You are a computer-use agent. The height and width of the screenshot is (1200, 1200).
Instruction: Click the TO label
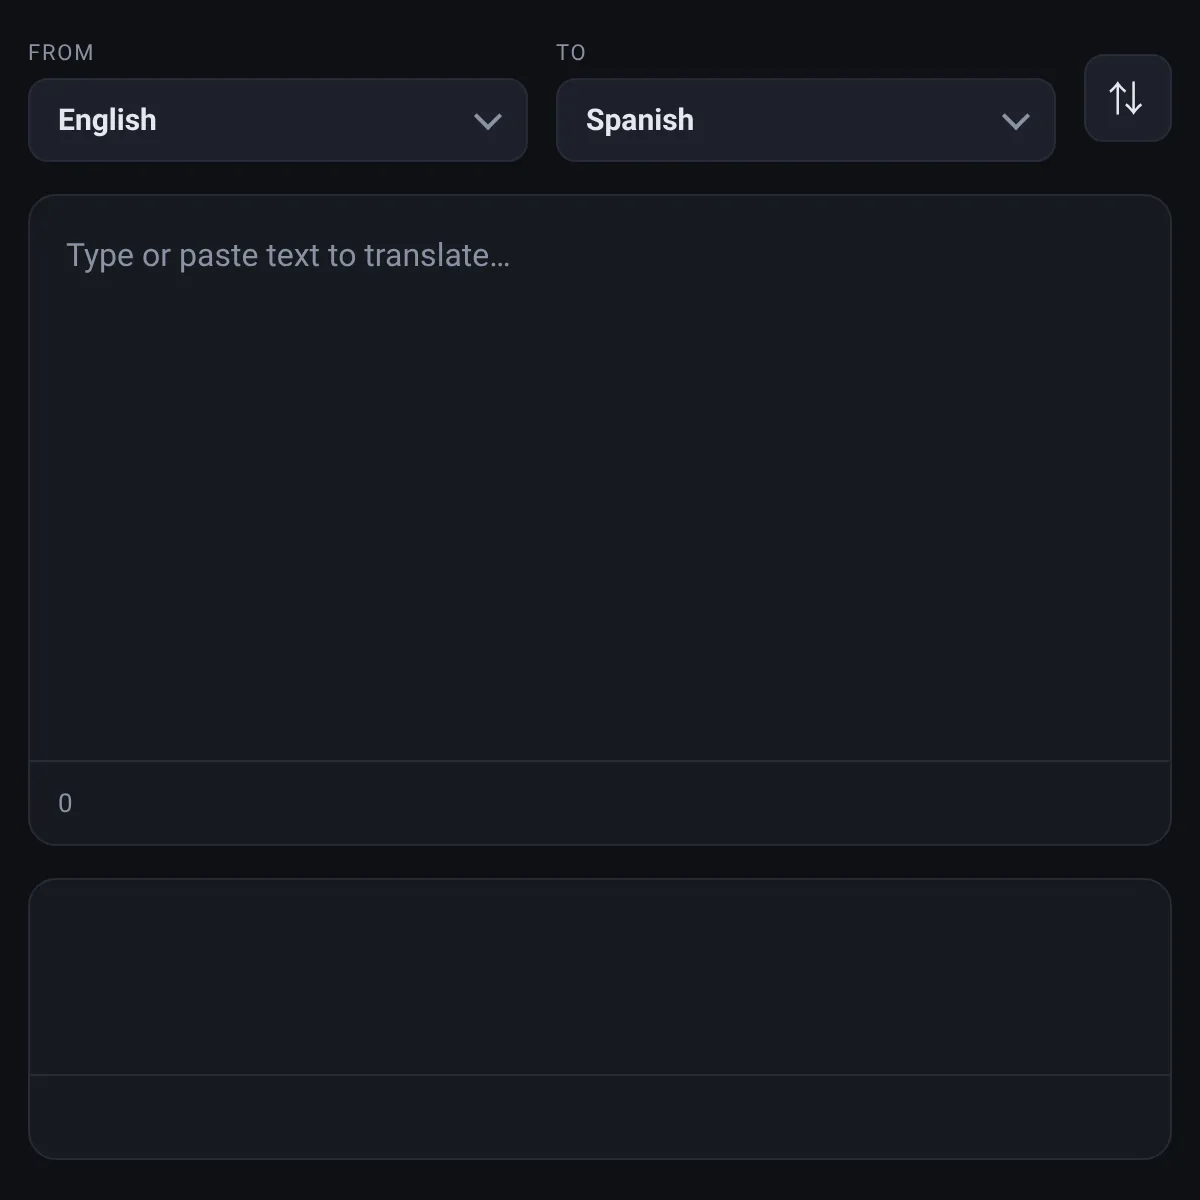[x=571, y=53]
